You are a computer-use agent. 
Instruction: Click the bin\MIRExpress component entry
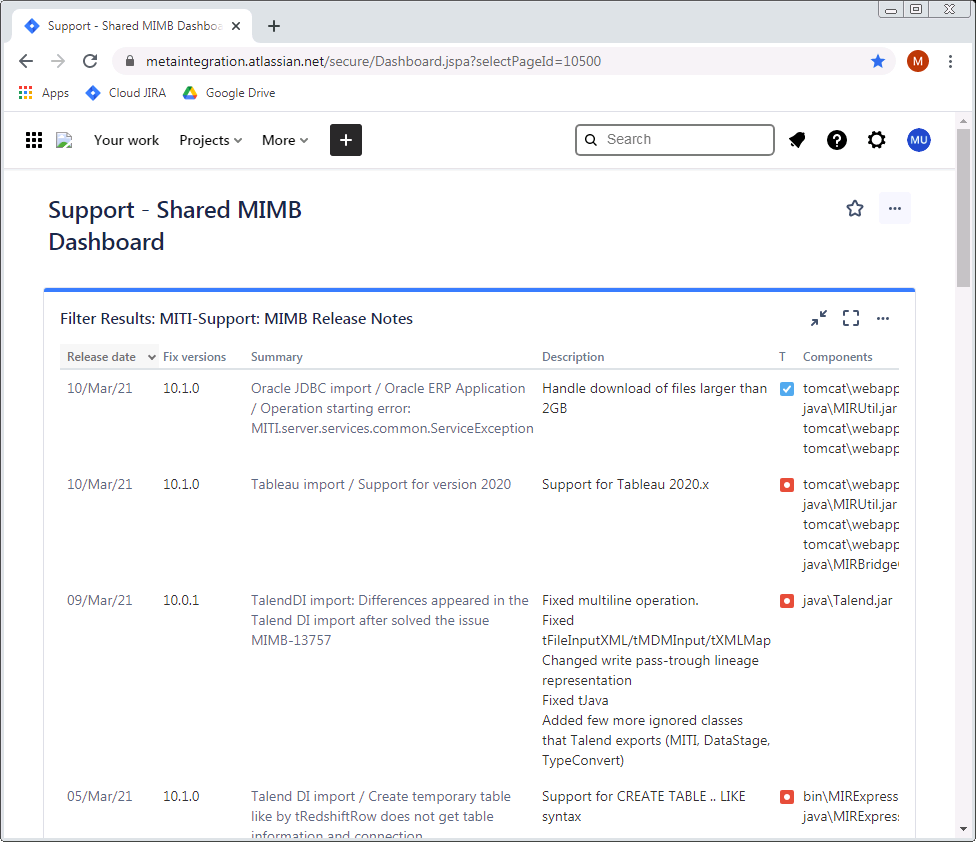coord(850,796)
